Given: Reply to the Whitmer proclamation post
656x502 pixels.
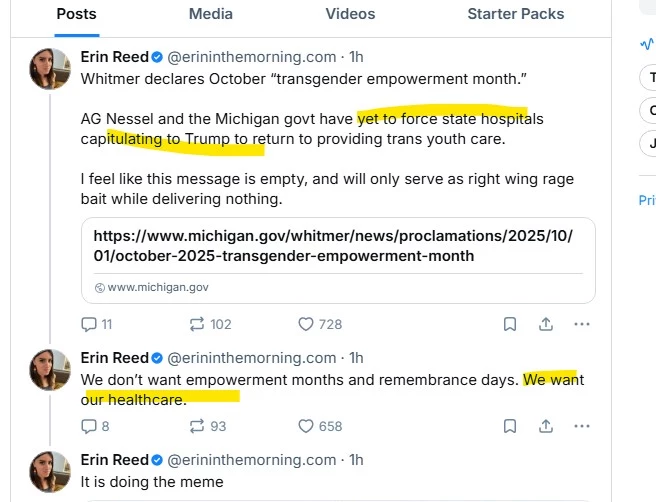Looking at the screenshot, I should click(88, 324).
